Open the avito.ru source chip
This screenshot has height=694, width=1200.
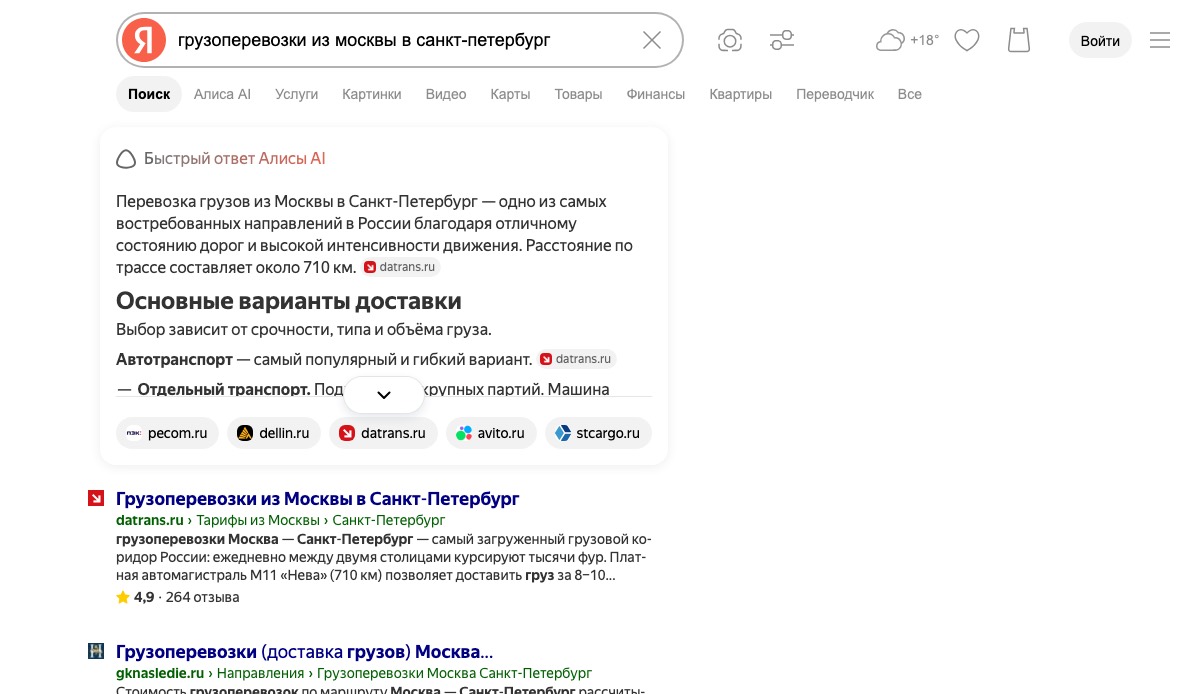(491, 433)
